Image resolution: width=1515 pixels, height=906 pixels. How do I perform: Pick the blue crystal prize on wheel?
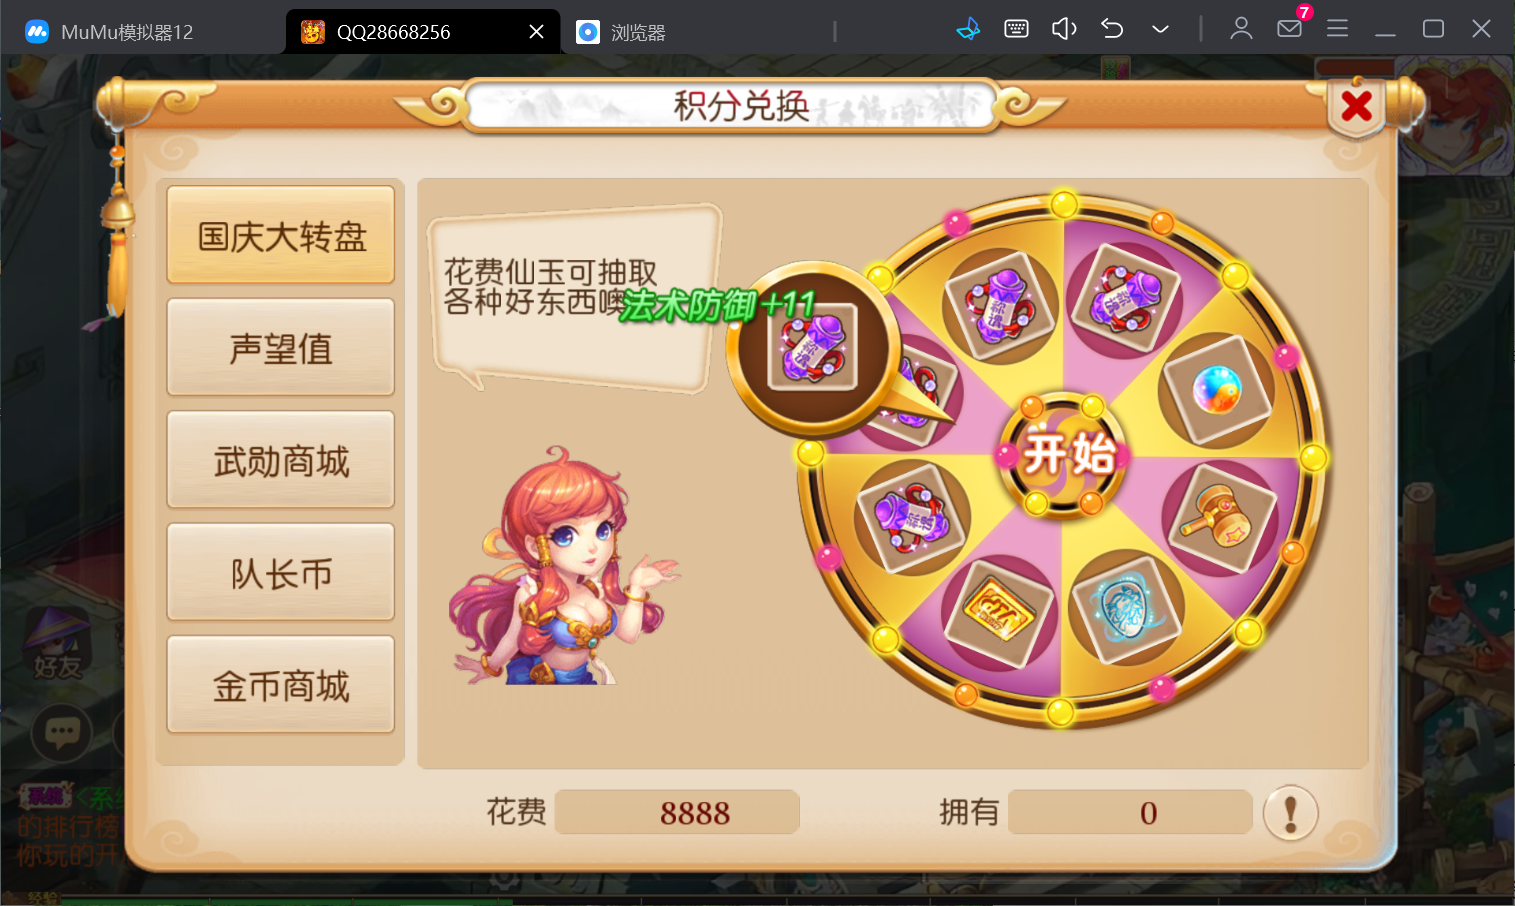tap(1124, 609)
